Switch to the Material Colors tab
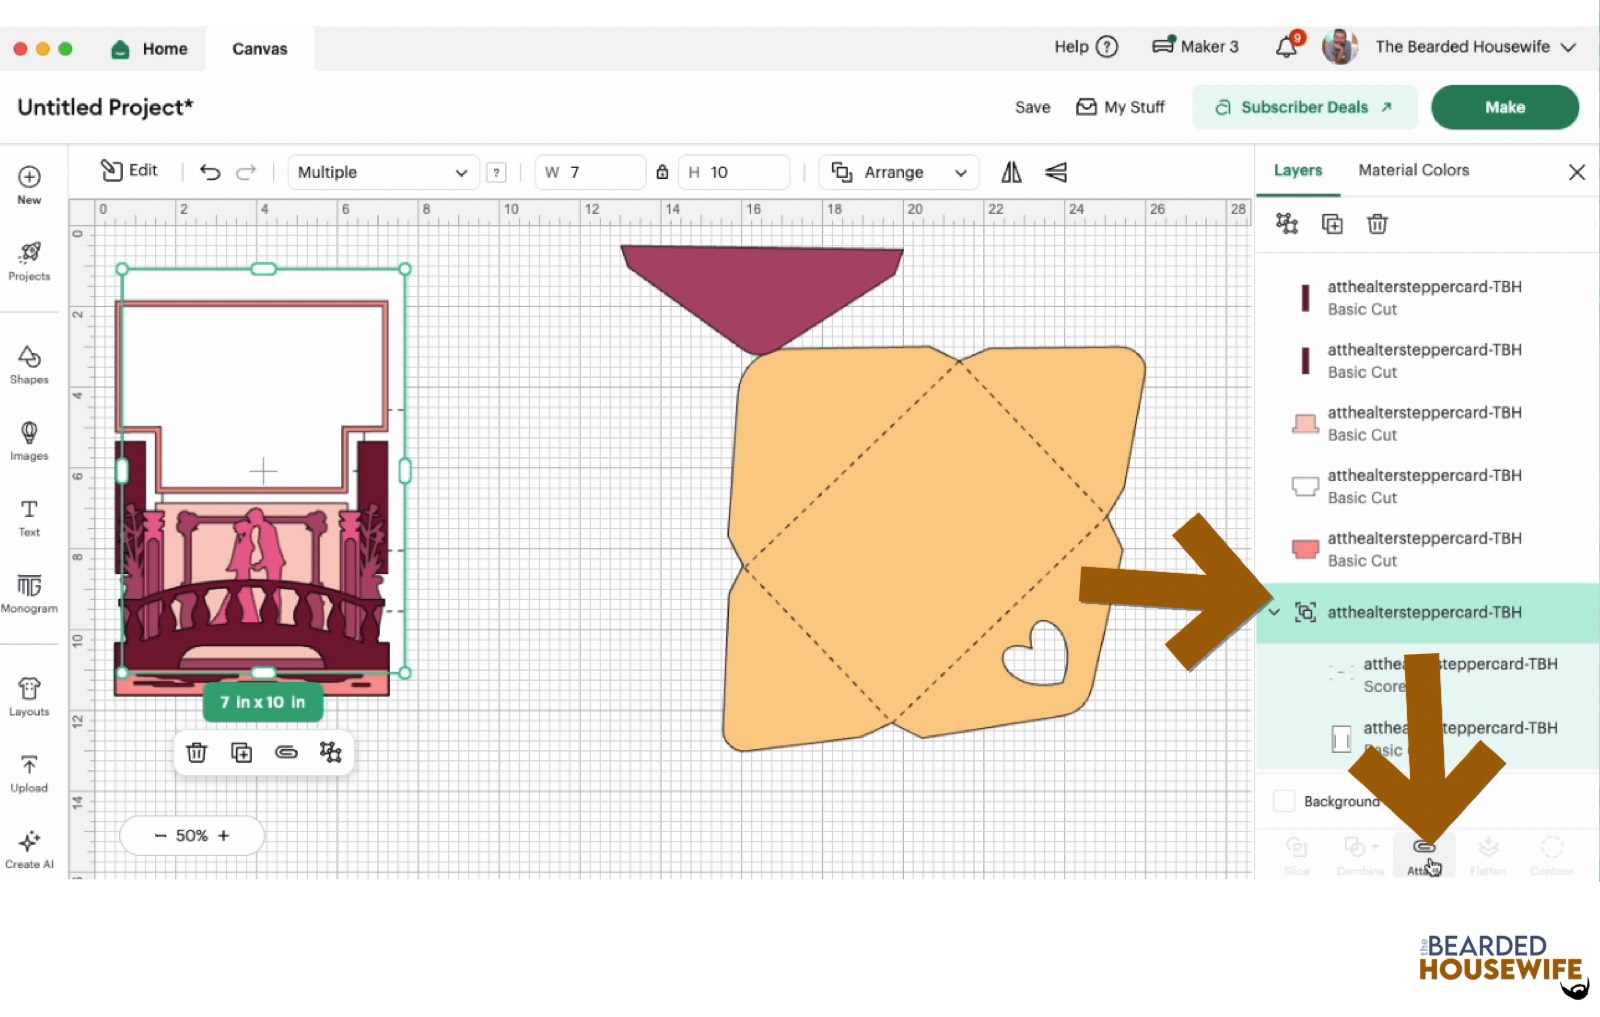This screenshot has width=1600, height=1017. (1413, 170)
